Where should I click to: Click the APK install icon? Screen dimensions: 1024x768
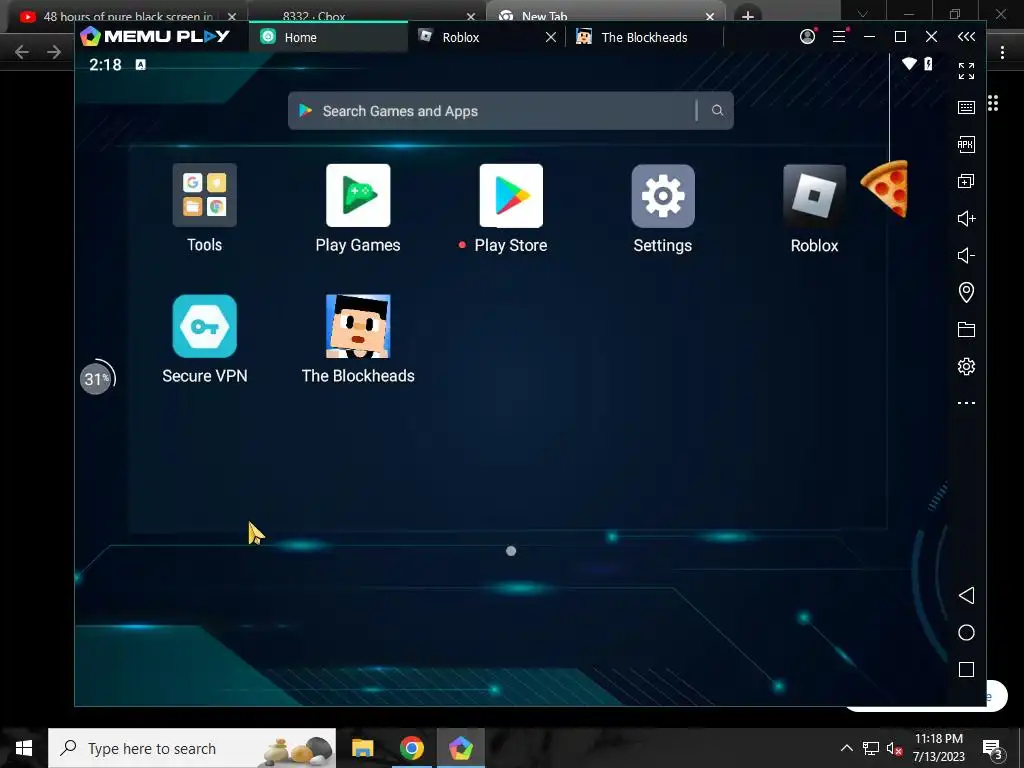(967, 144)
